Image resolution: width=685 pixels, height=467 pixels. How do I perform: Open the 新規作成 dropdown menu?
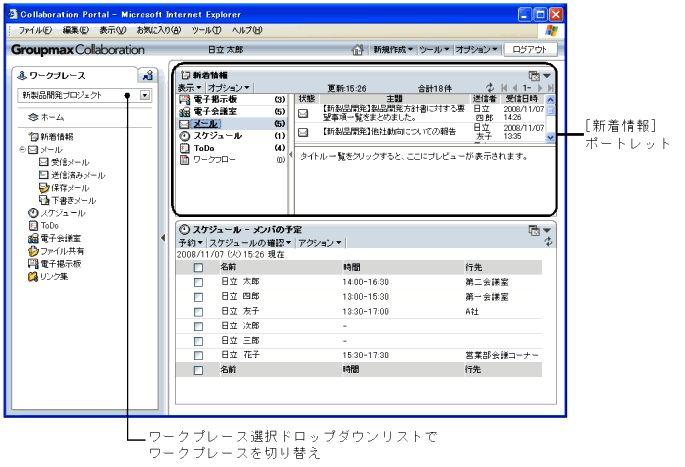coord(393,50)
